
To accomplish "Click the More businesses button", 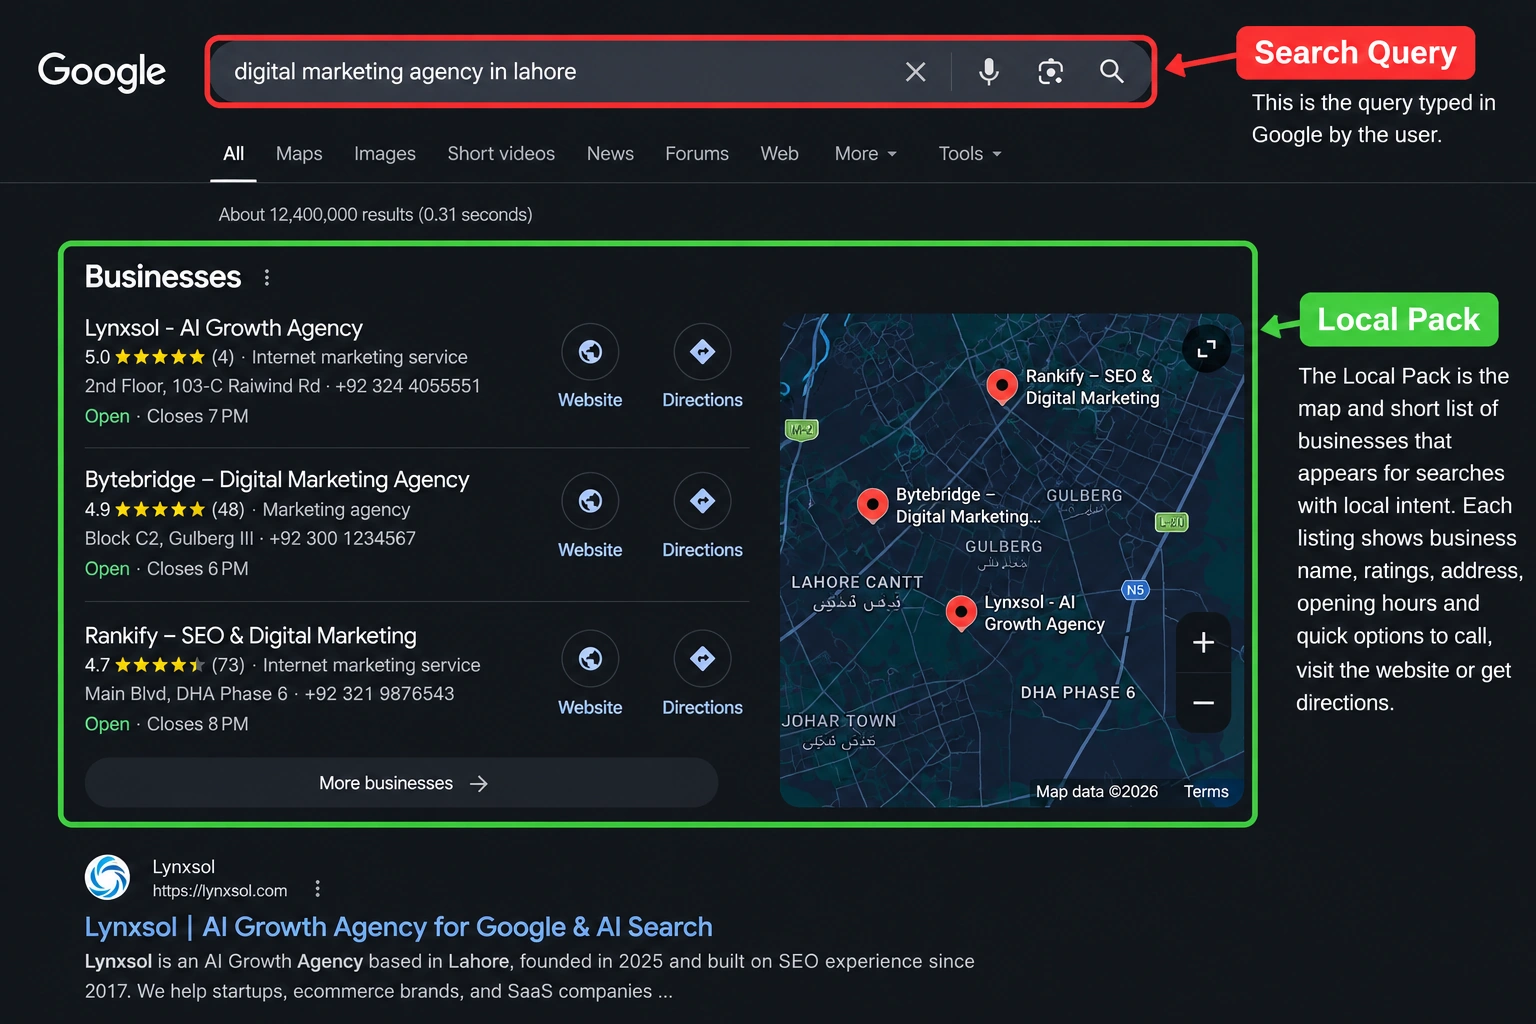I will pos(402,783).
